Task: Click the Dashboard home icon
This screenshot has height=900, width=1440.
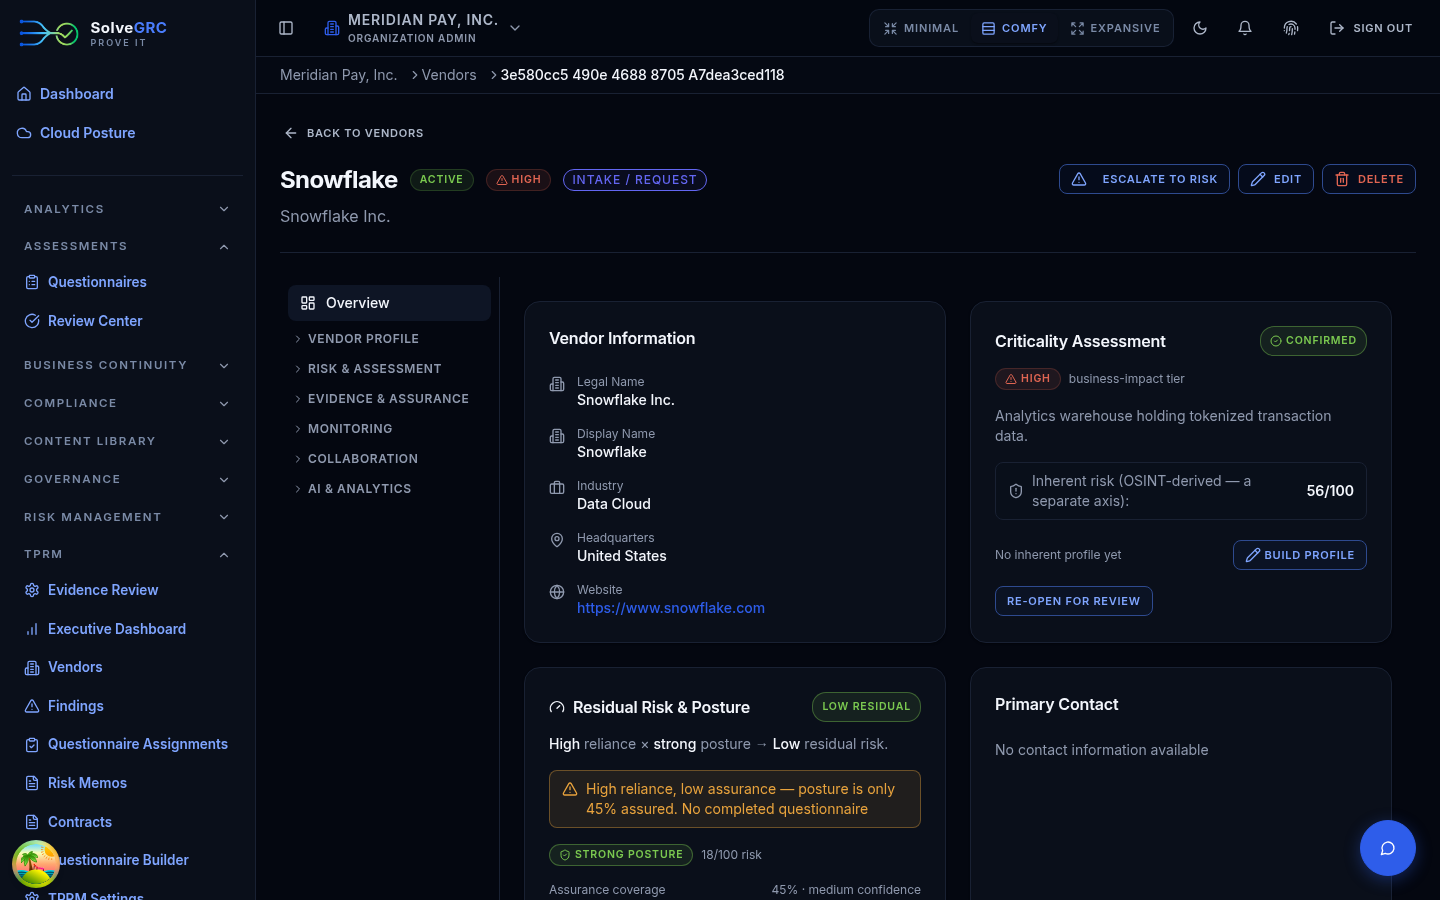Action: click(x=24, y=94)
